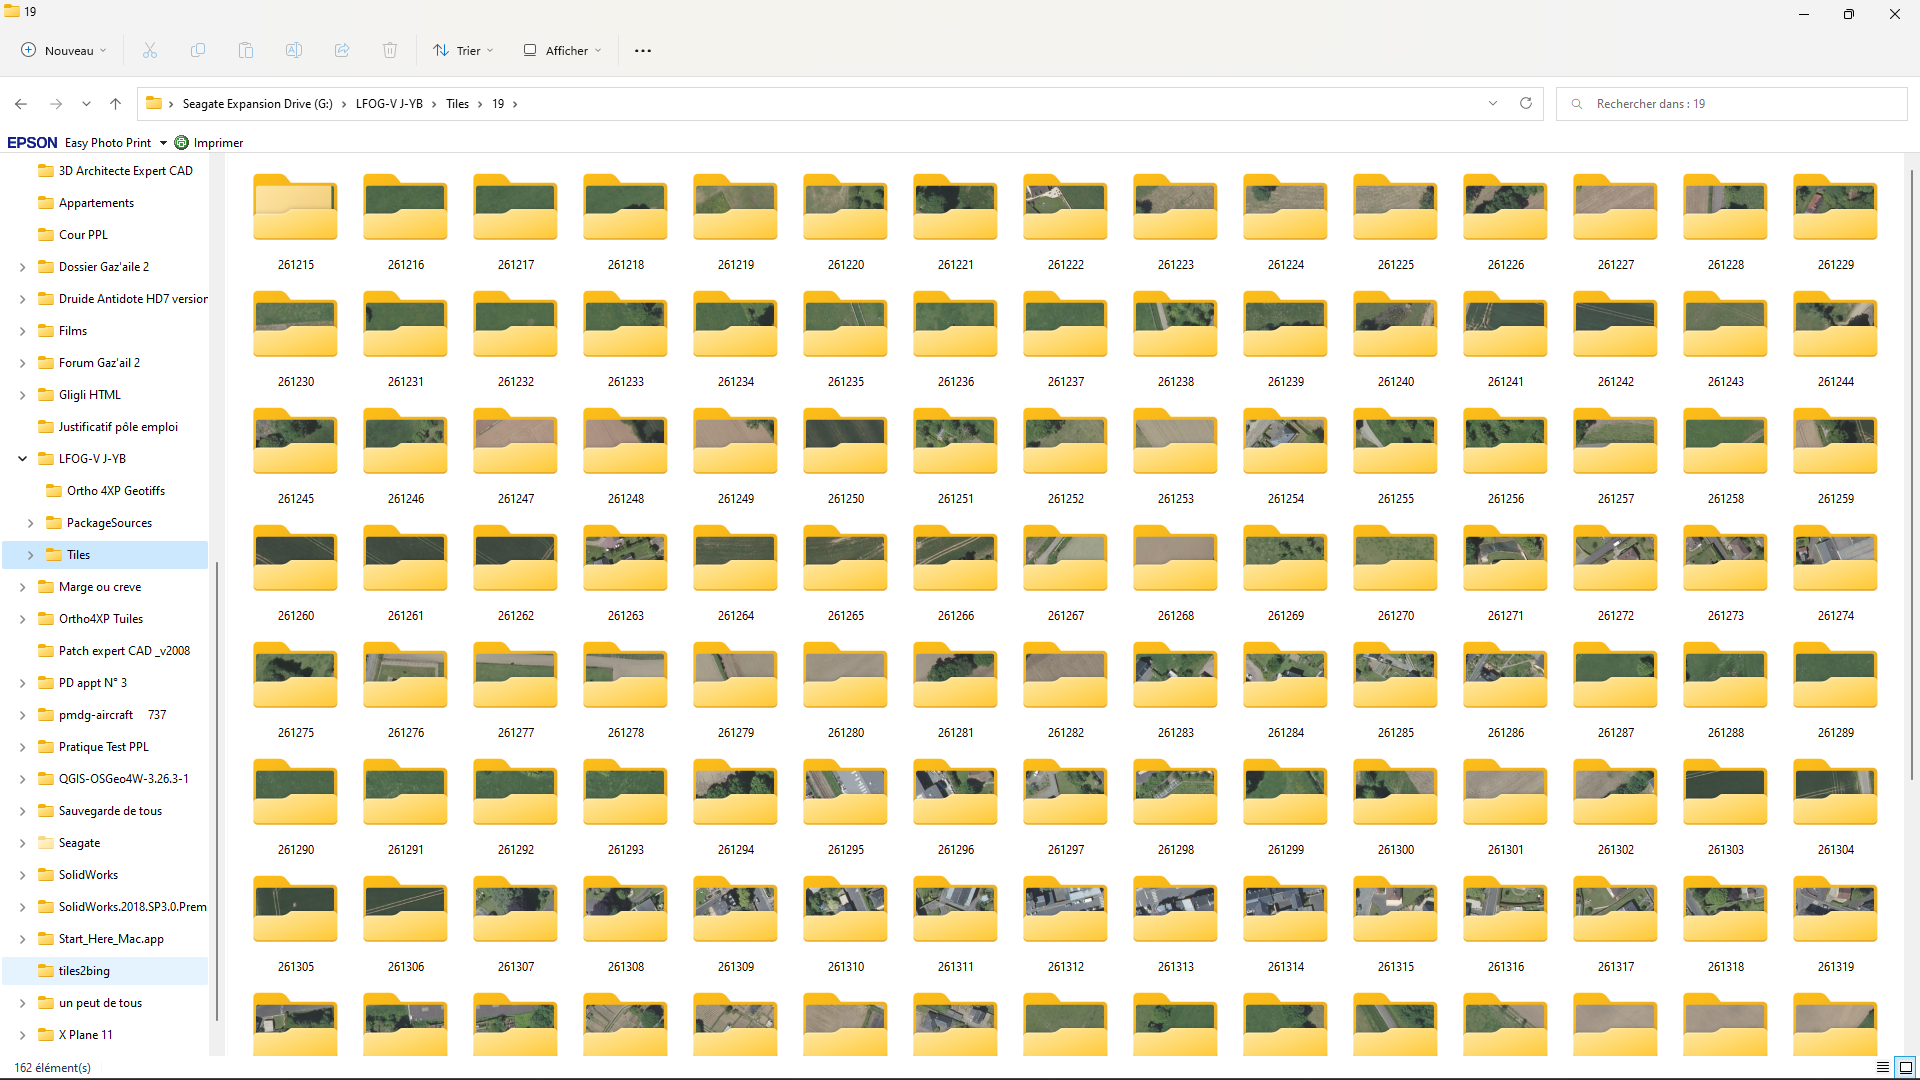Click the EPSON Imprimer button

click(x=209, y=143)
